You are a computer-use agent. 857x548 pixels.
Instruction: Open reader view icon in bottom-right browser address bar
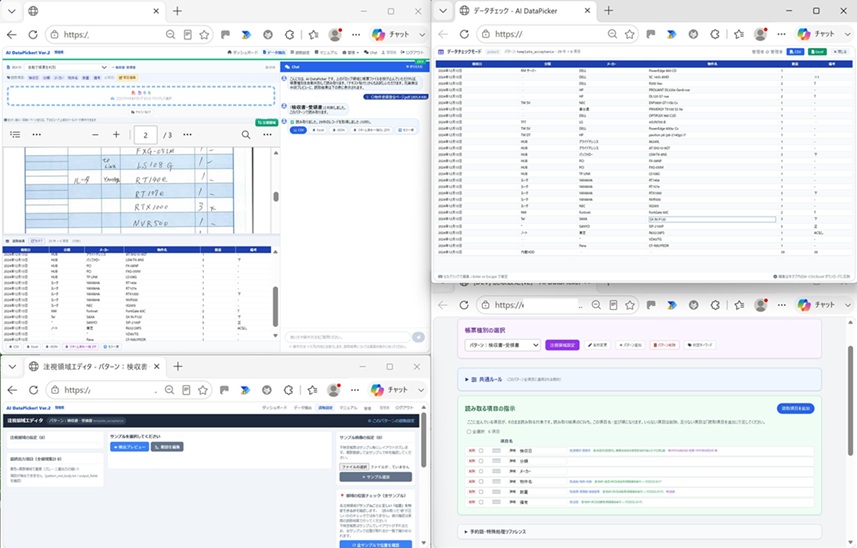click(x=613, y=305)
